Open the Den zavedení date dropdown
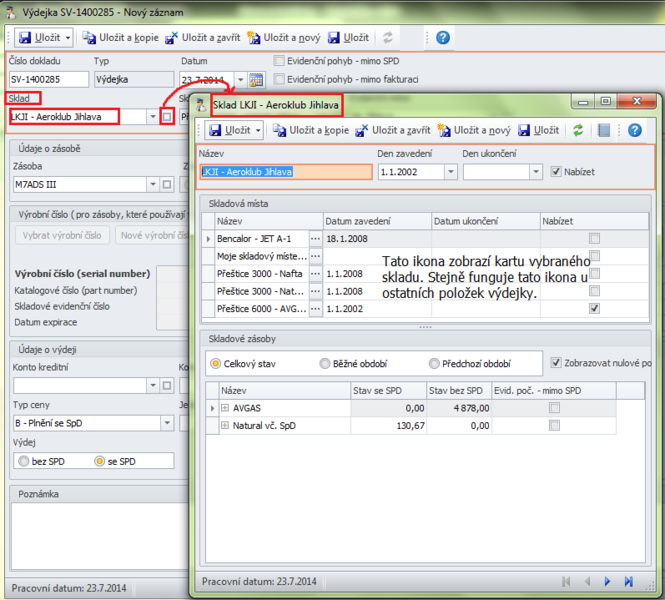This screenshot has height=600, width=665. coord(450,172)
